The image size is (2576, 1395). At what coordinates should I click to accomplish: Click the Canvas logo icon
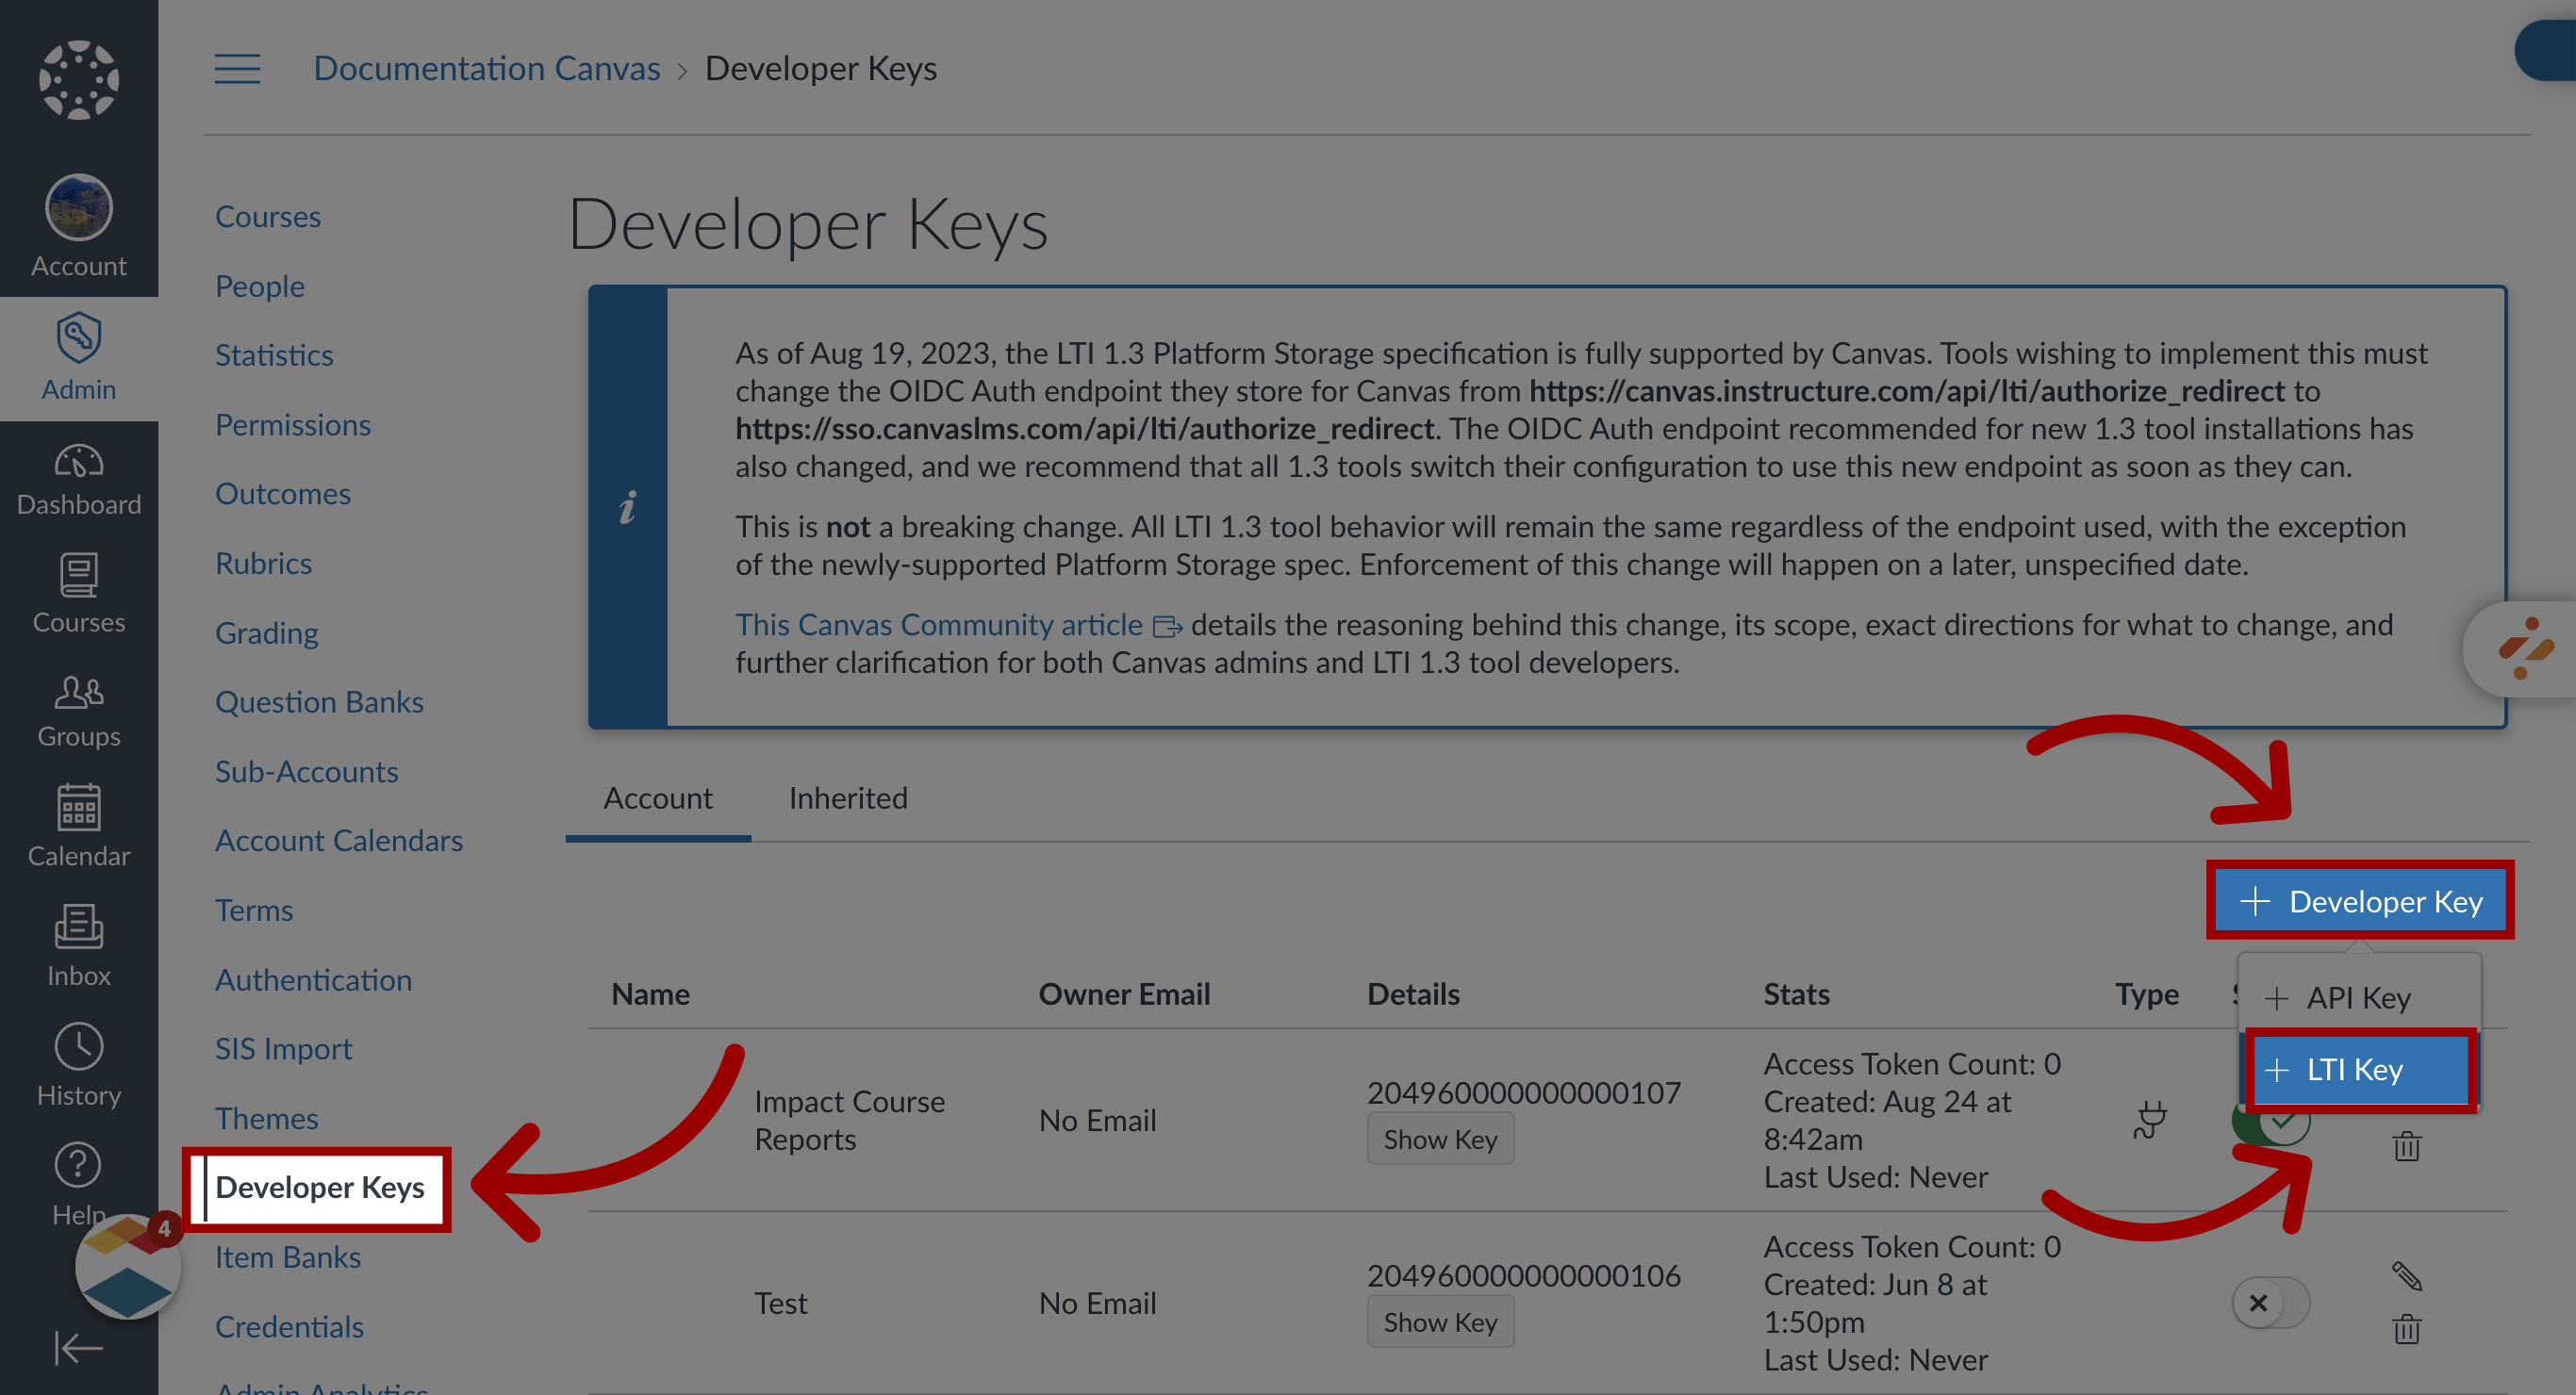coord(79,79)
